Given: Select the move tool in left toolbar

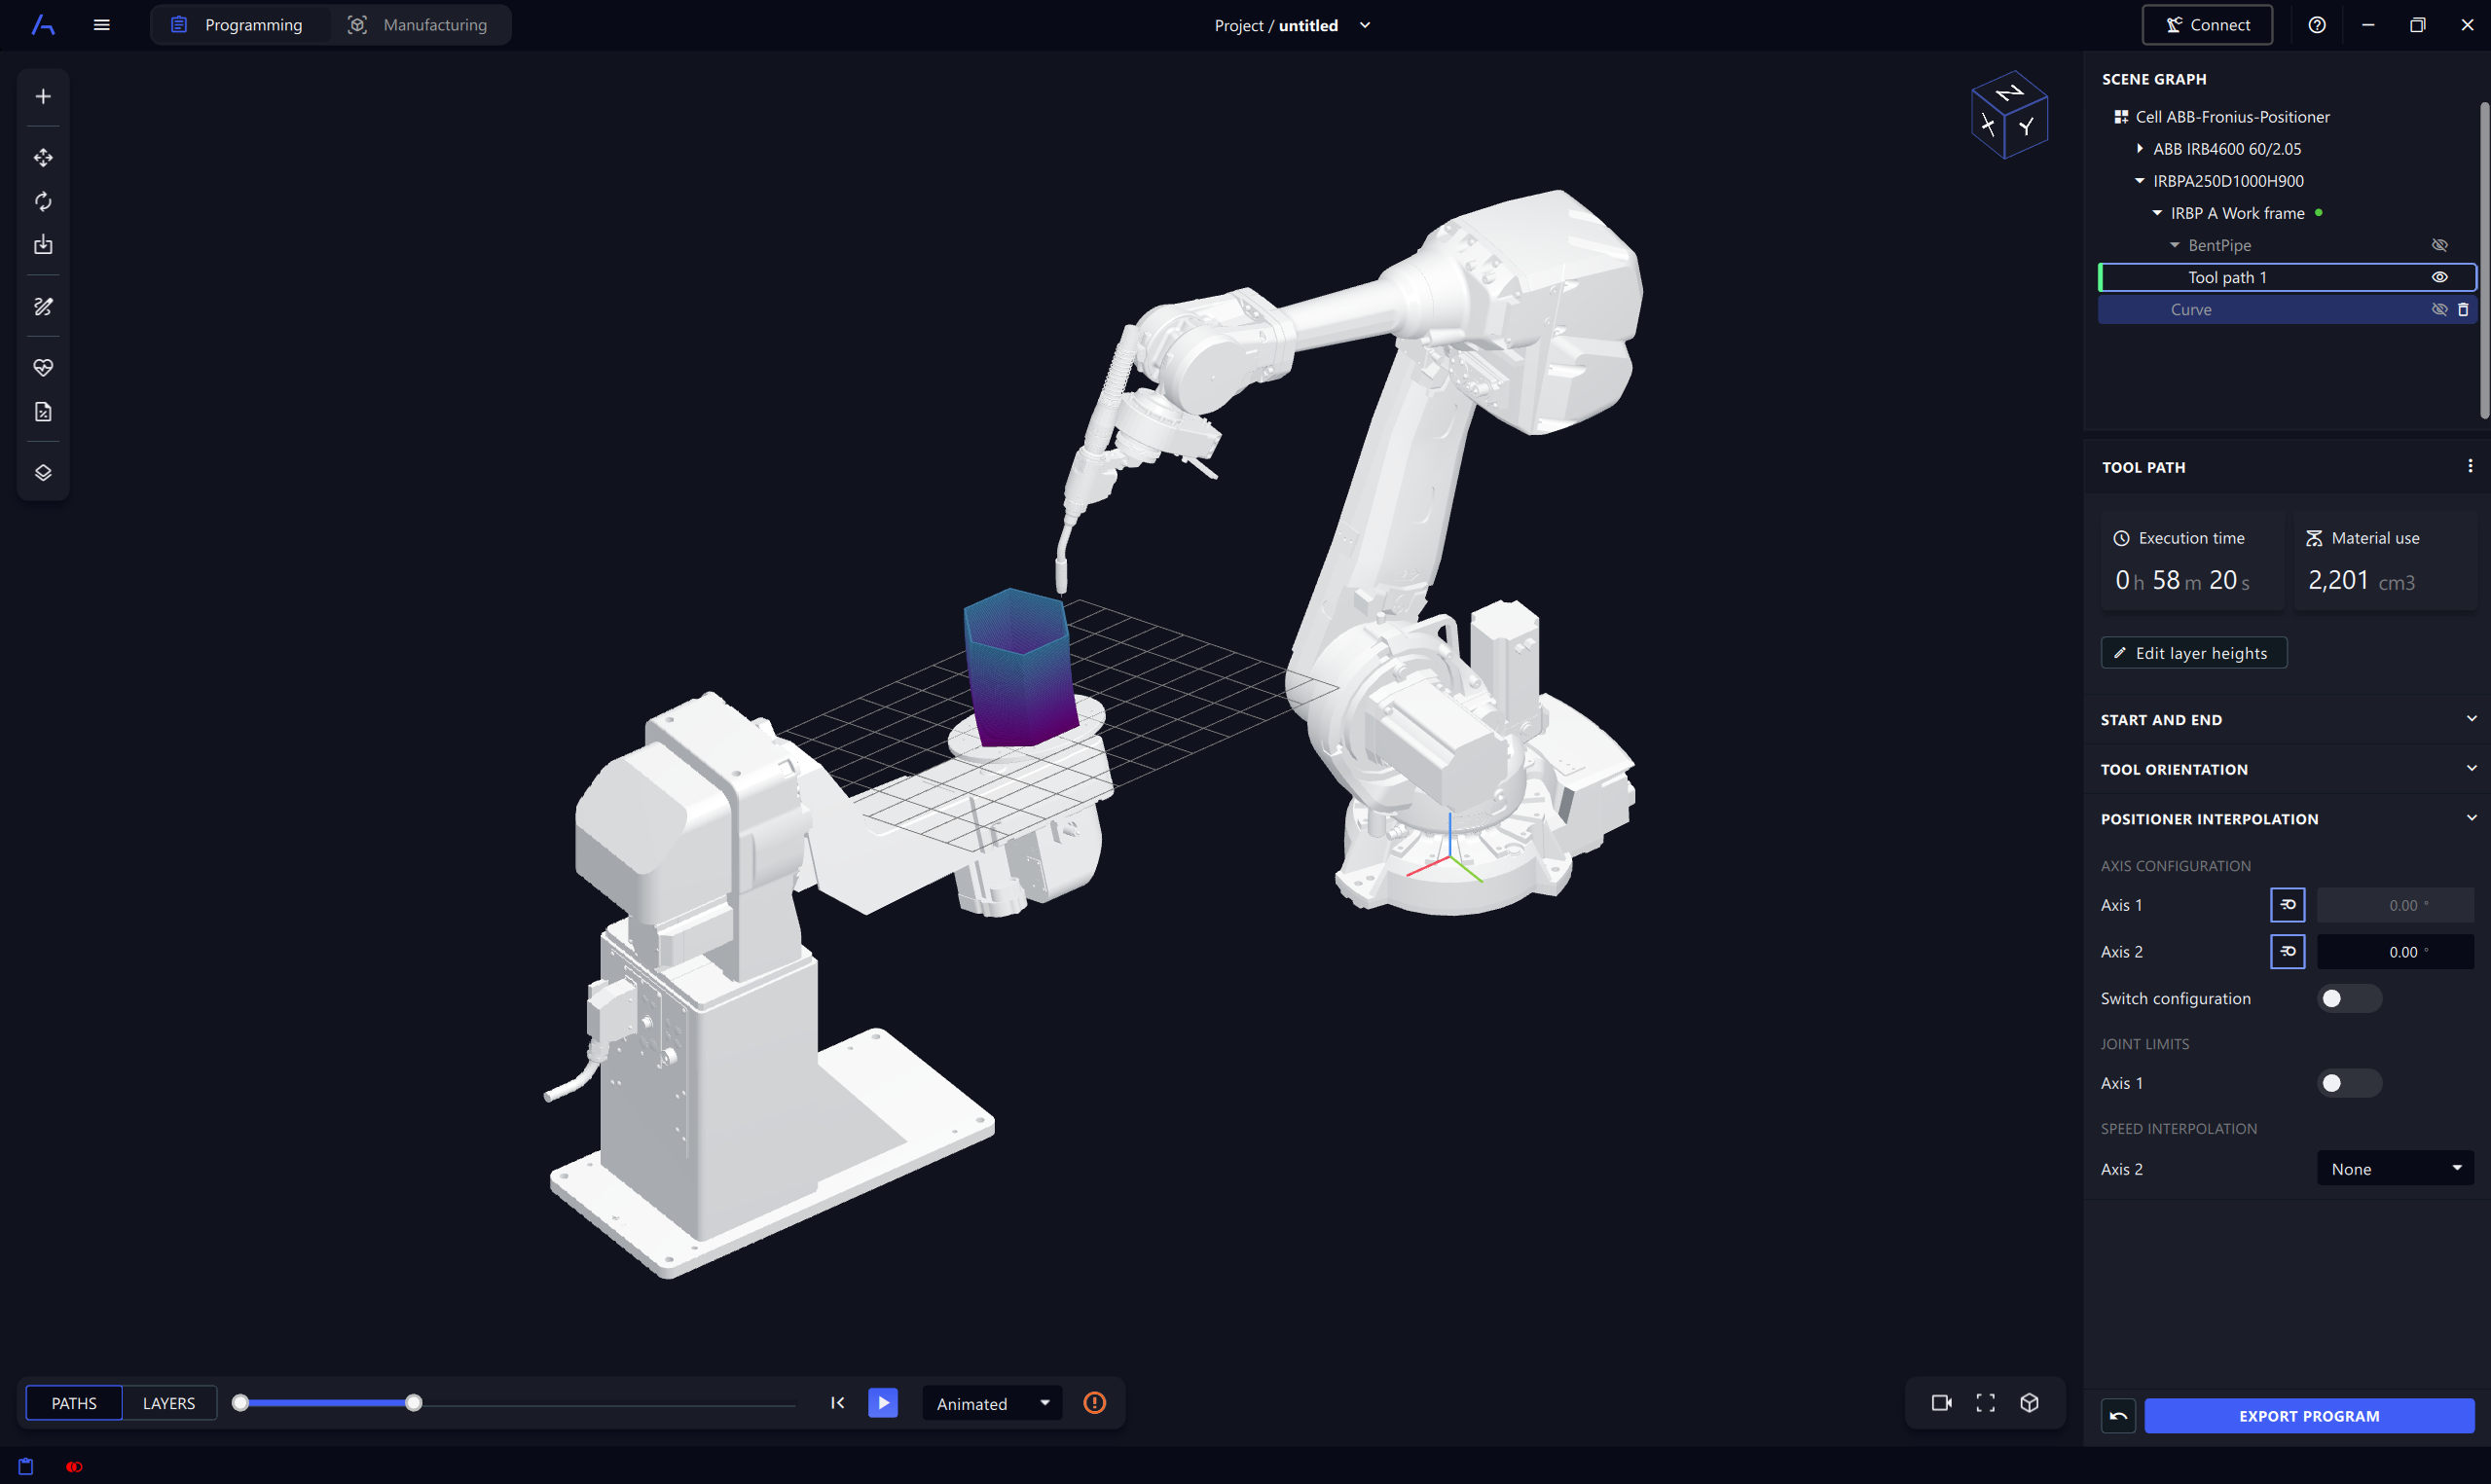Looking at the screenshot, I should coord(43,157).
